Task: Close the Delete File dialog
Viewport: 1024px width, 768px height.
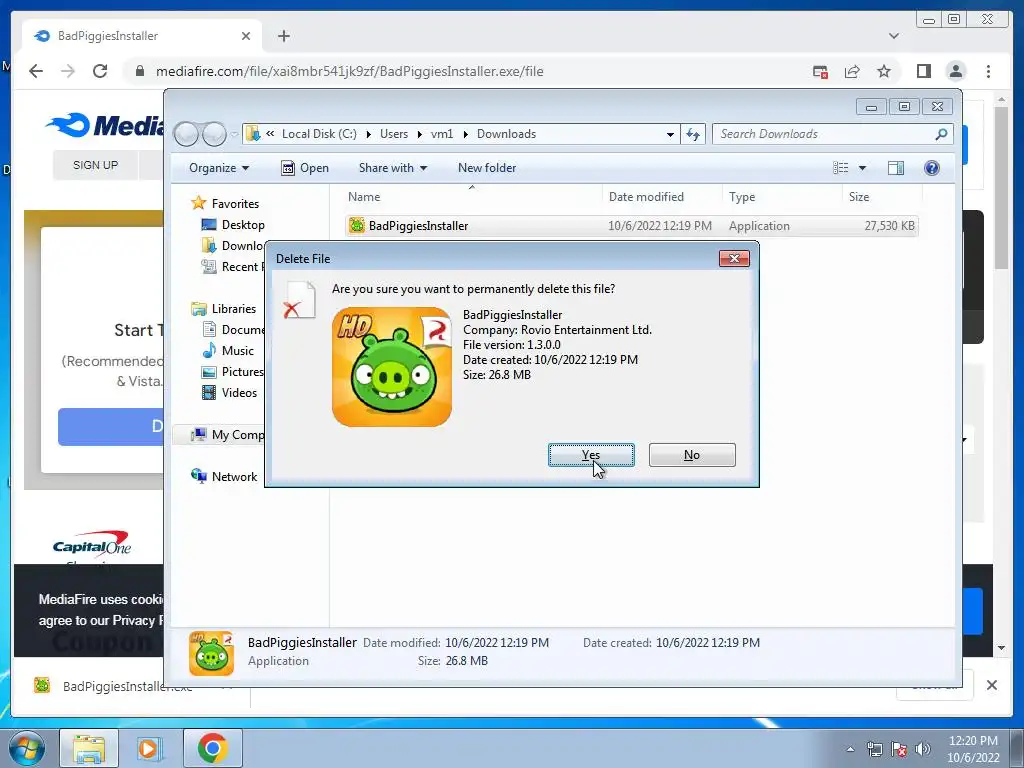Action: coord(734,259)
